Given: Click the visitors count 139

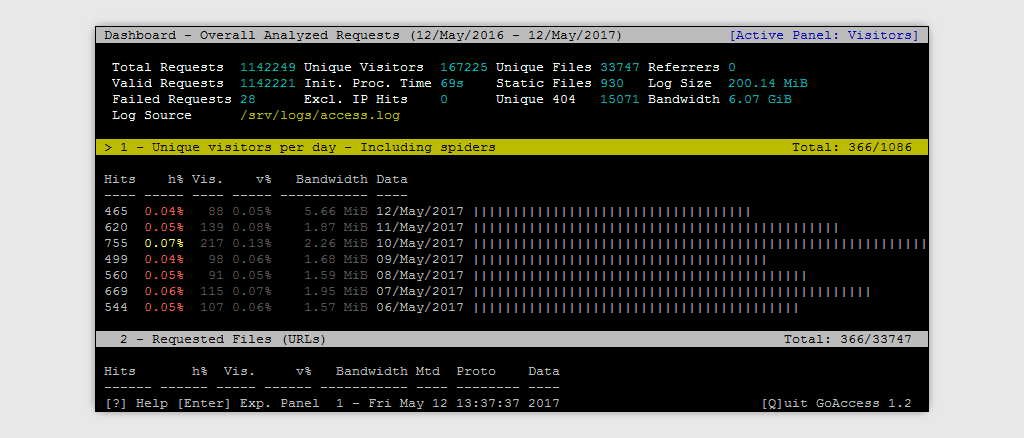Looking at the screenshot, I should (212, 228).
